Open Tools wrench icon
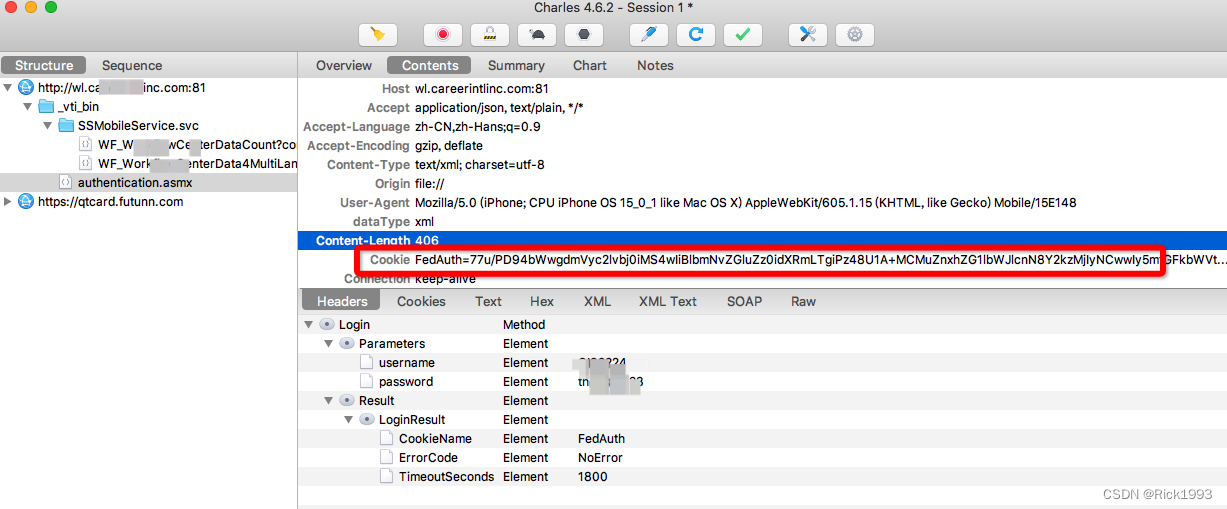Image resolution: width=1227 pixels, height=509 pixels. [x=808, y=34]
